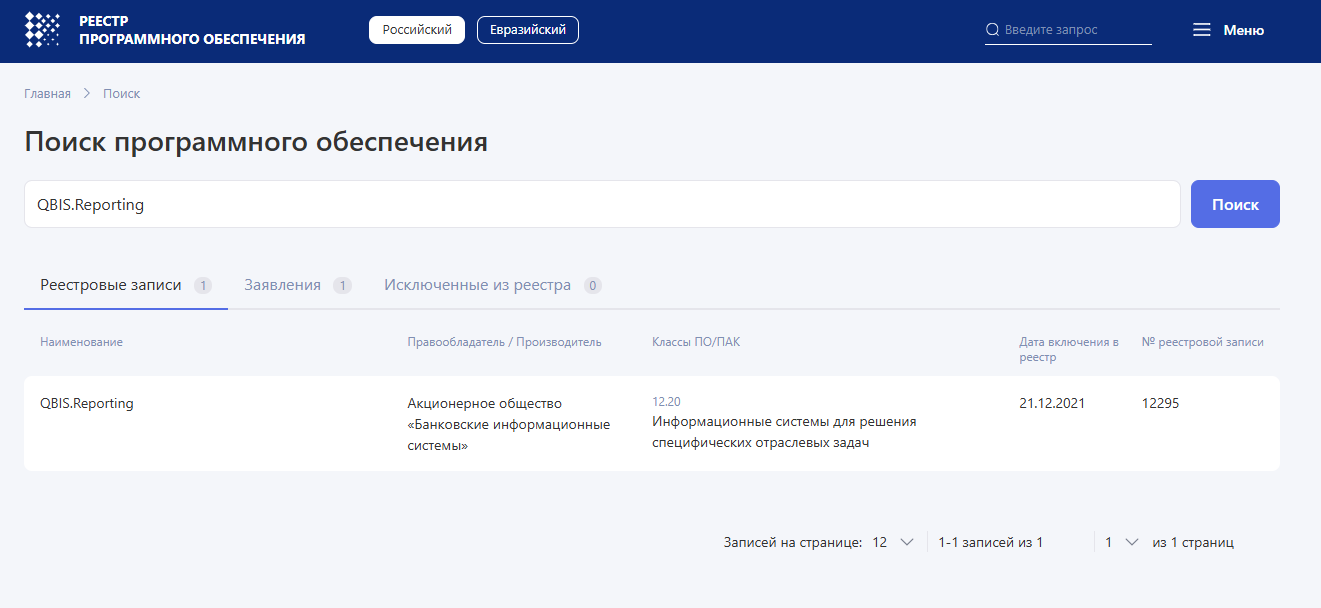Click the Наименование column header
1321x608 pixels.
pyautogui.click(x=81, y=342)
